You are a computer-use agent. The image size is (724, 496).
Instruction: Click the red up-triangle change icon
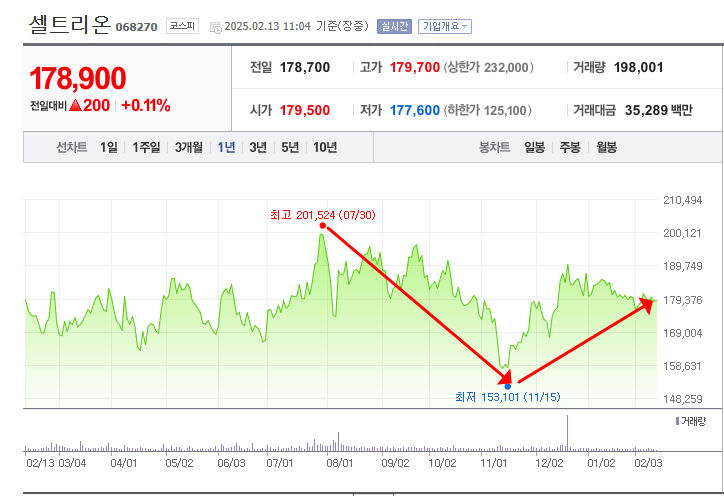76,106
